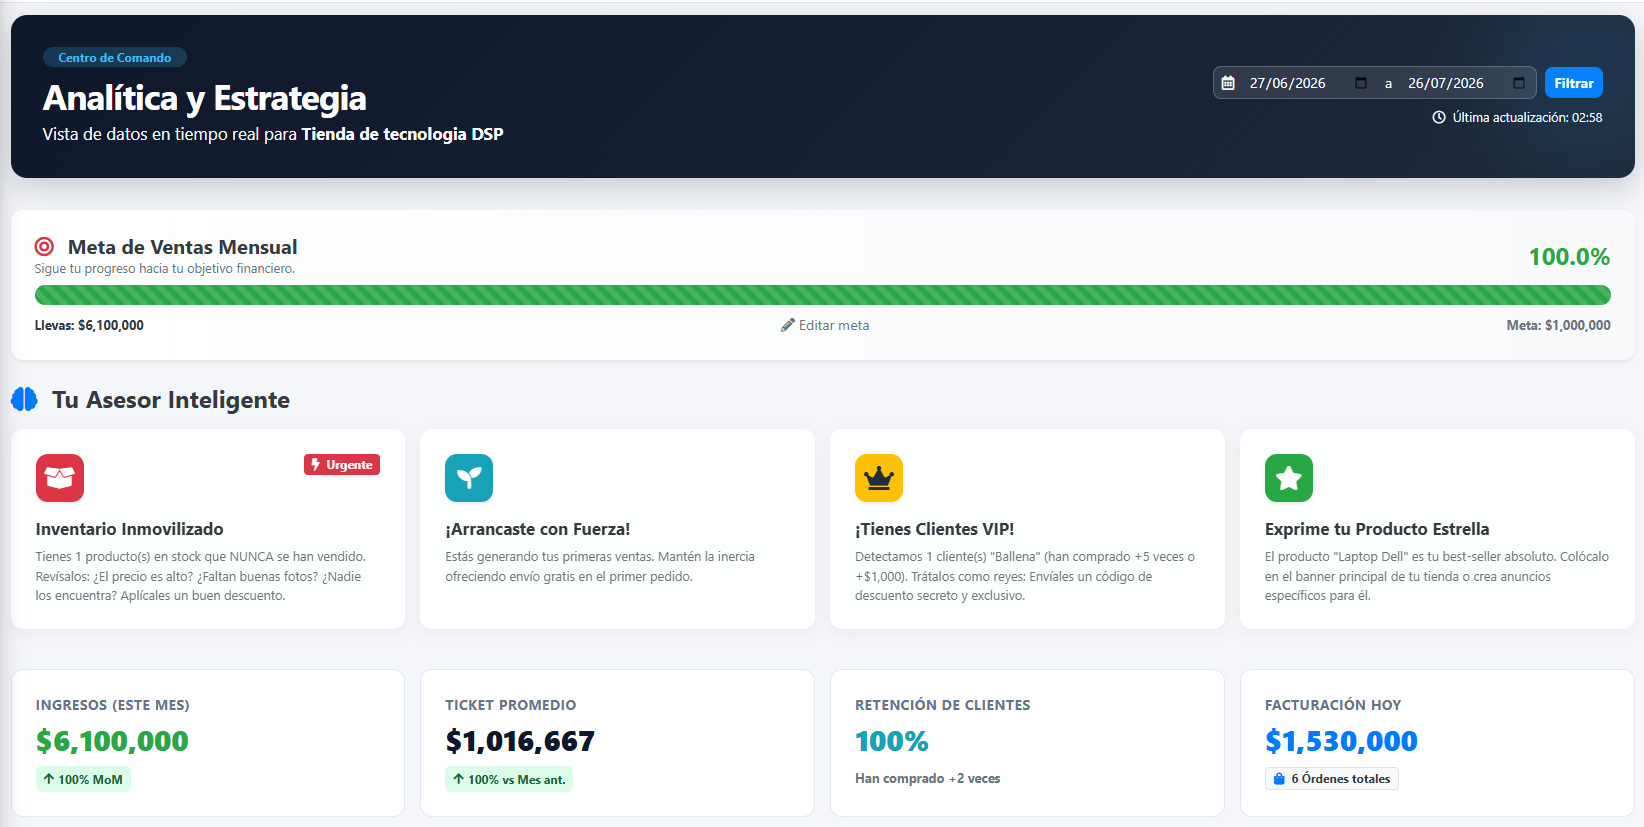Screen dimensions: 1644x827
Task: Apply the date range with Filtrar
Action: [x=1574, y=83]
